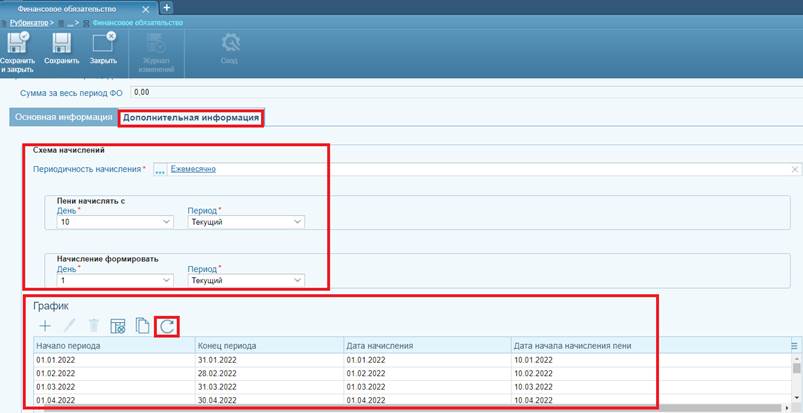The image size is (803, 413).
Task: Click the refresh schedule icon
Action: 167,325
